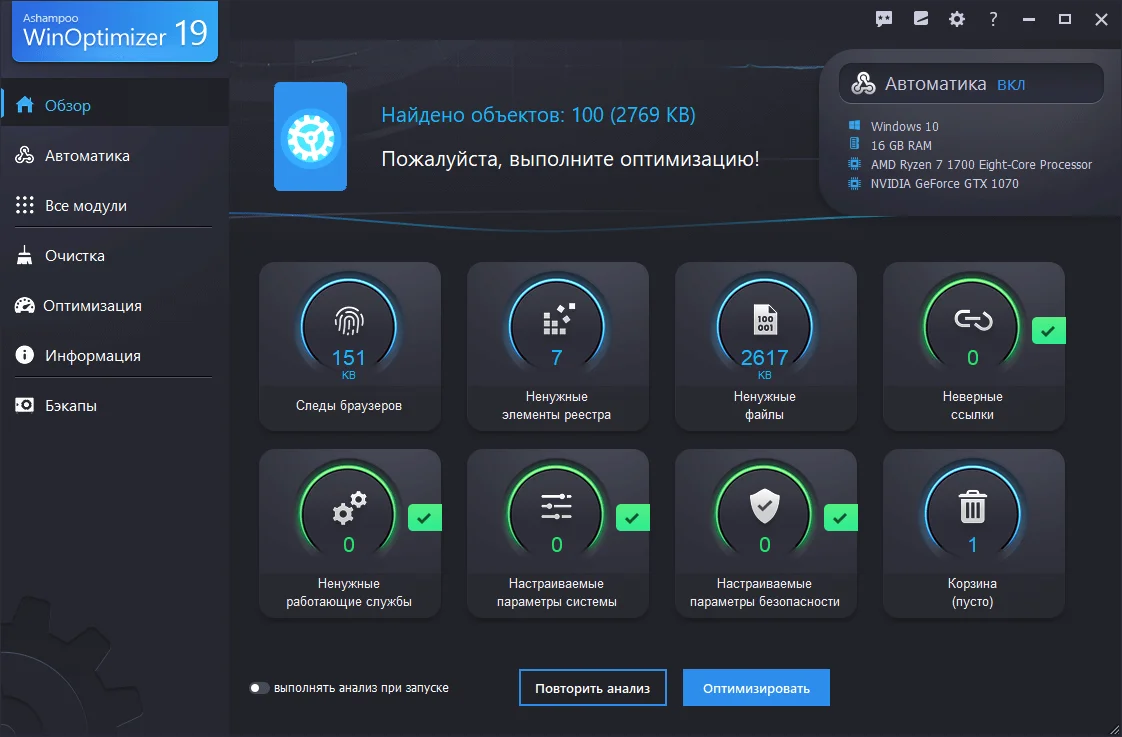
Task: Click the feedback chat icon in title bar
Action: click(x=884, y=18)
